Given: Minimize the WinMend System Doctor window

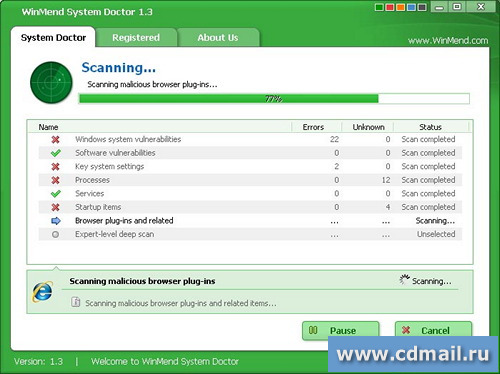Looking at the screenshot, I should [x=440, y=7].
